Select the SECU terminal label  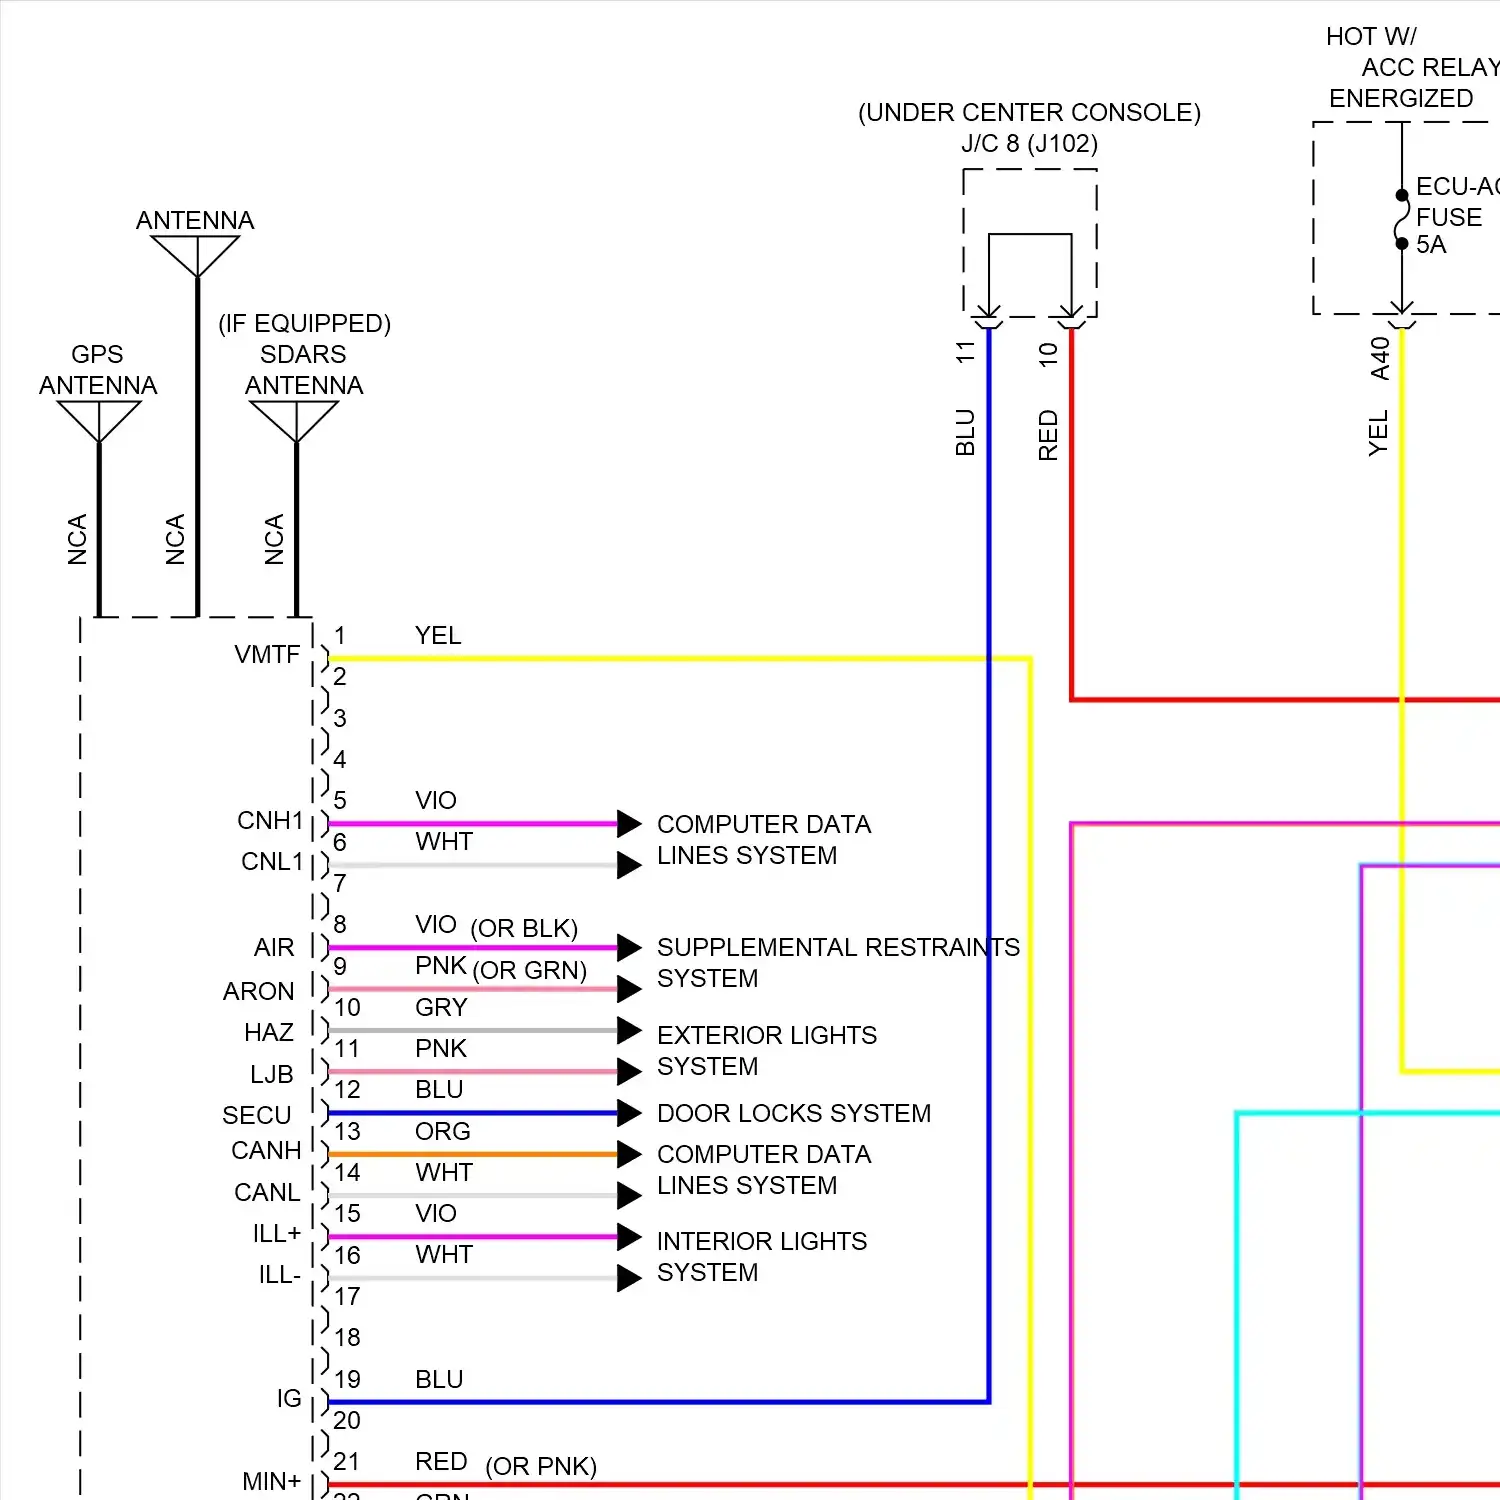click(x=257, y=1115)
